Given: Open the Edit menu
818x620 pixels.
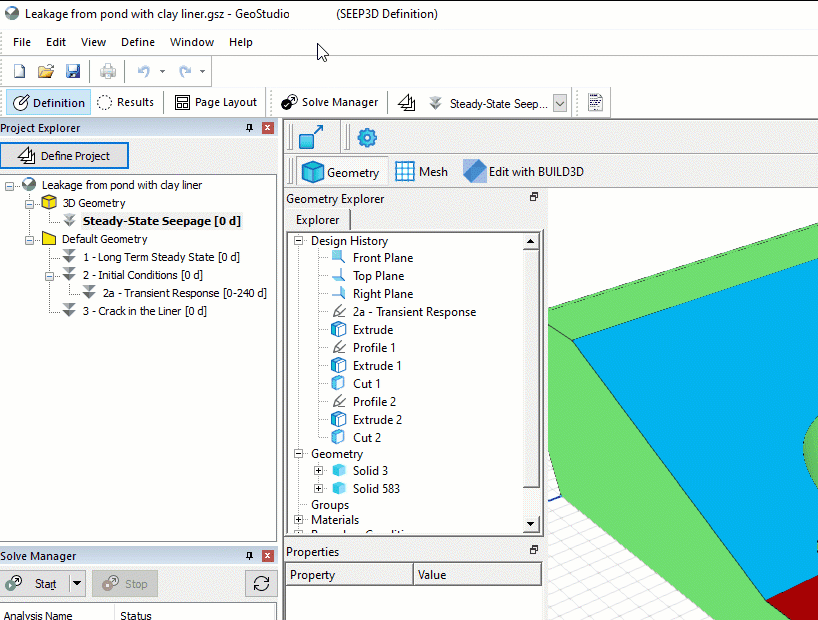Looking at the screenshot, I should coord(56,42).
